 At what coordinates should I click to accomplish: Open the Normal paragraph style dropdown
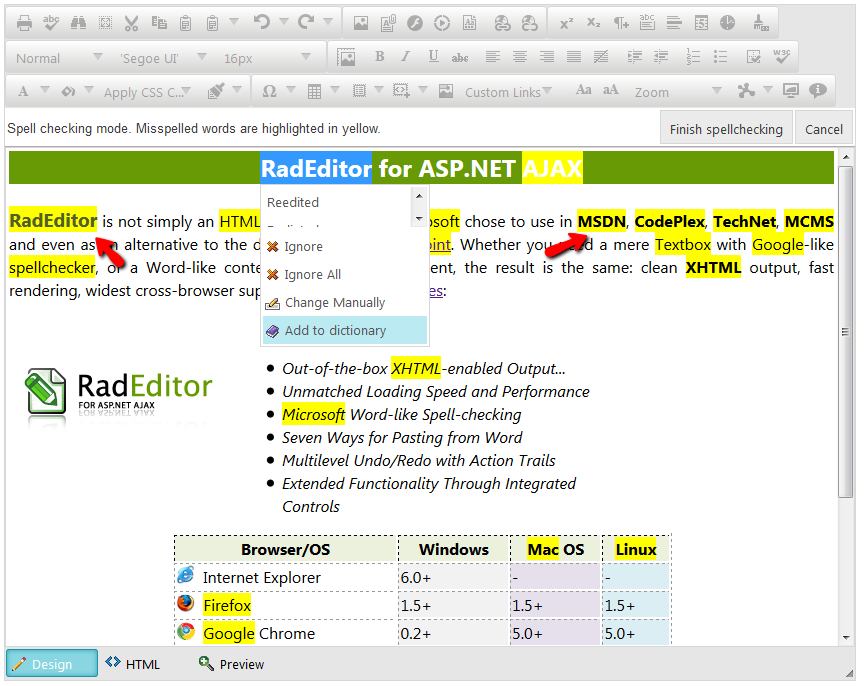[58, 58]
